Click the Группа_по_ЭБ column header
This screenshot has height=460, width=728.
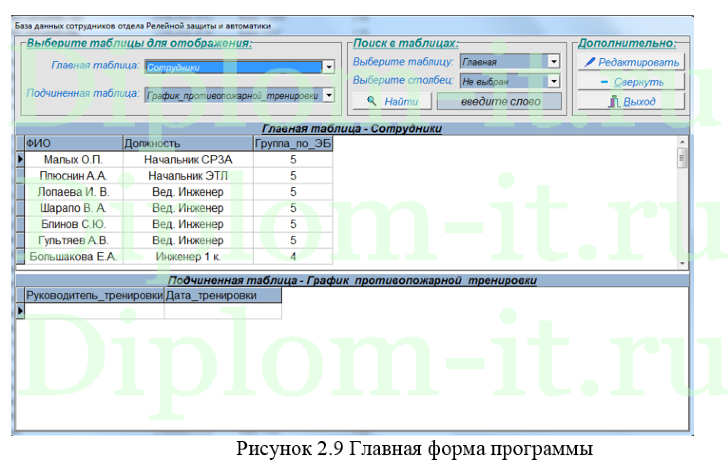tap(292, 143)
